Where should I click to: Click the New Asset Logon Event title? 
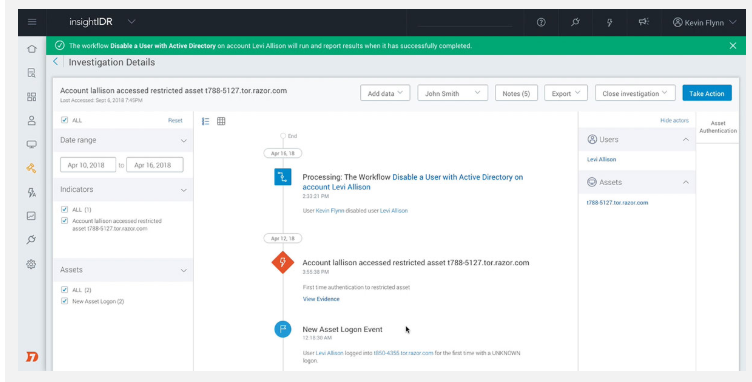tap(342, 329)
